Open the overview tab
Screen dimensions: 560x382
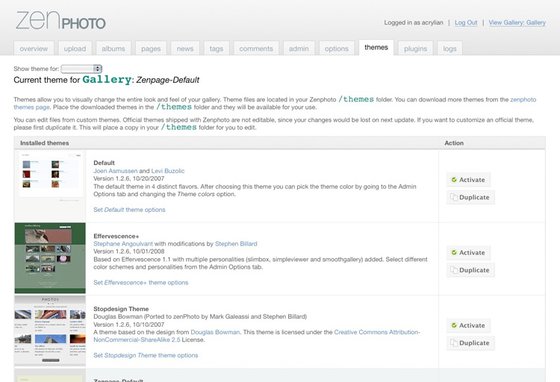34,49
